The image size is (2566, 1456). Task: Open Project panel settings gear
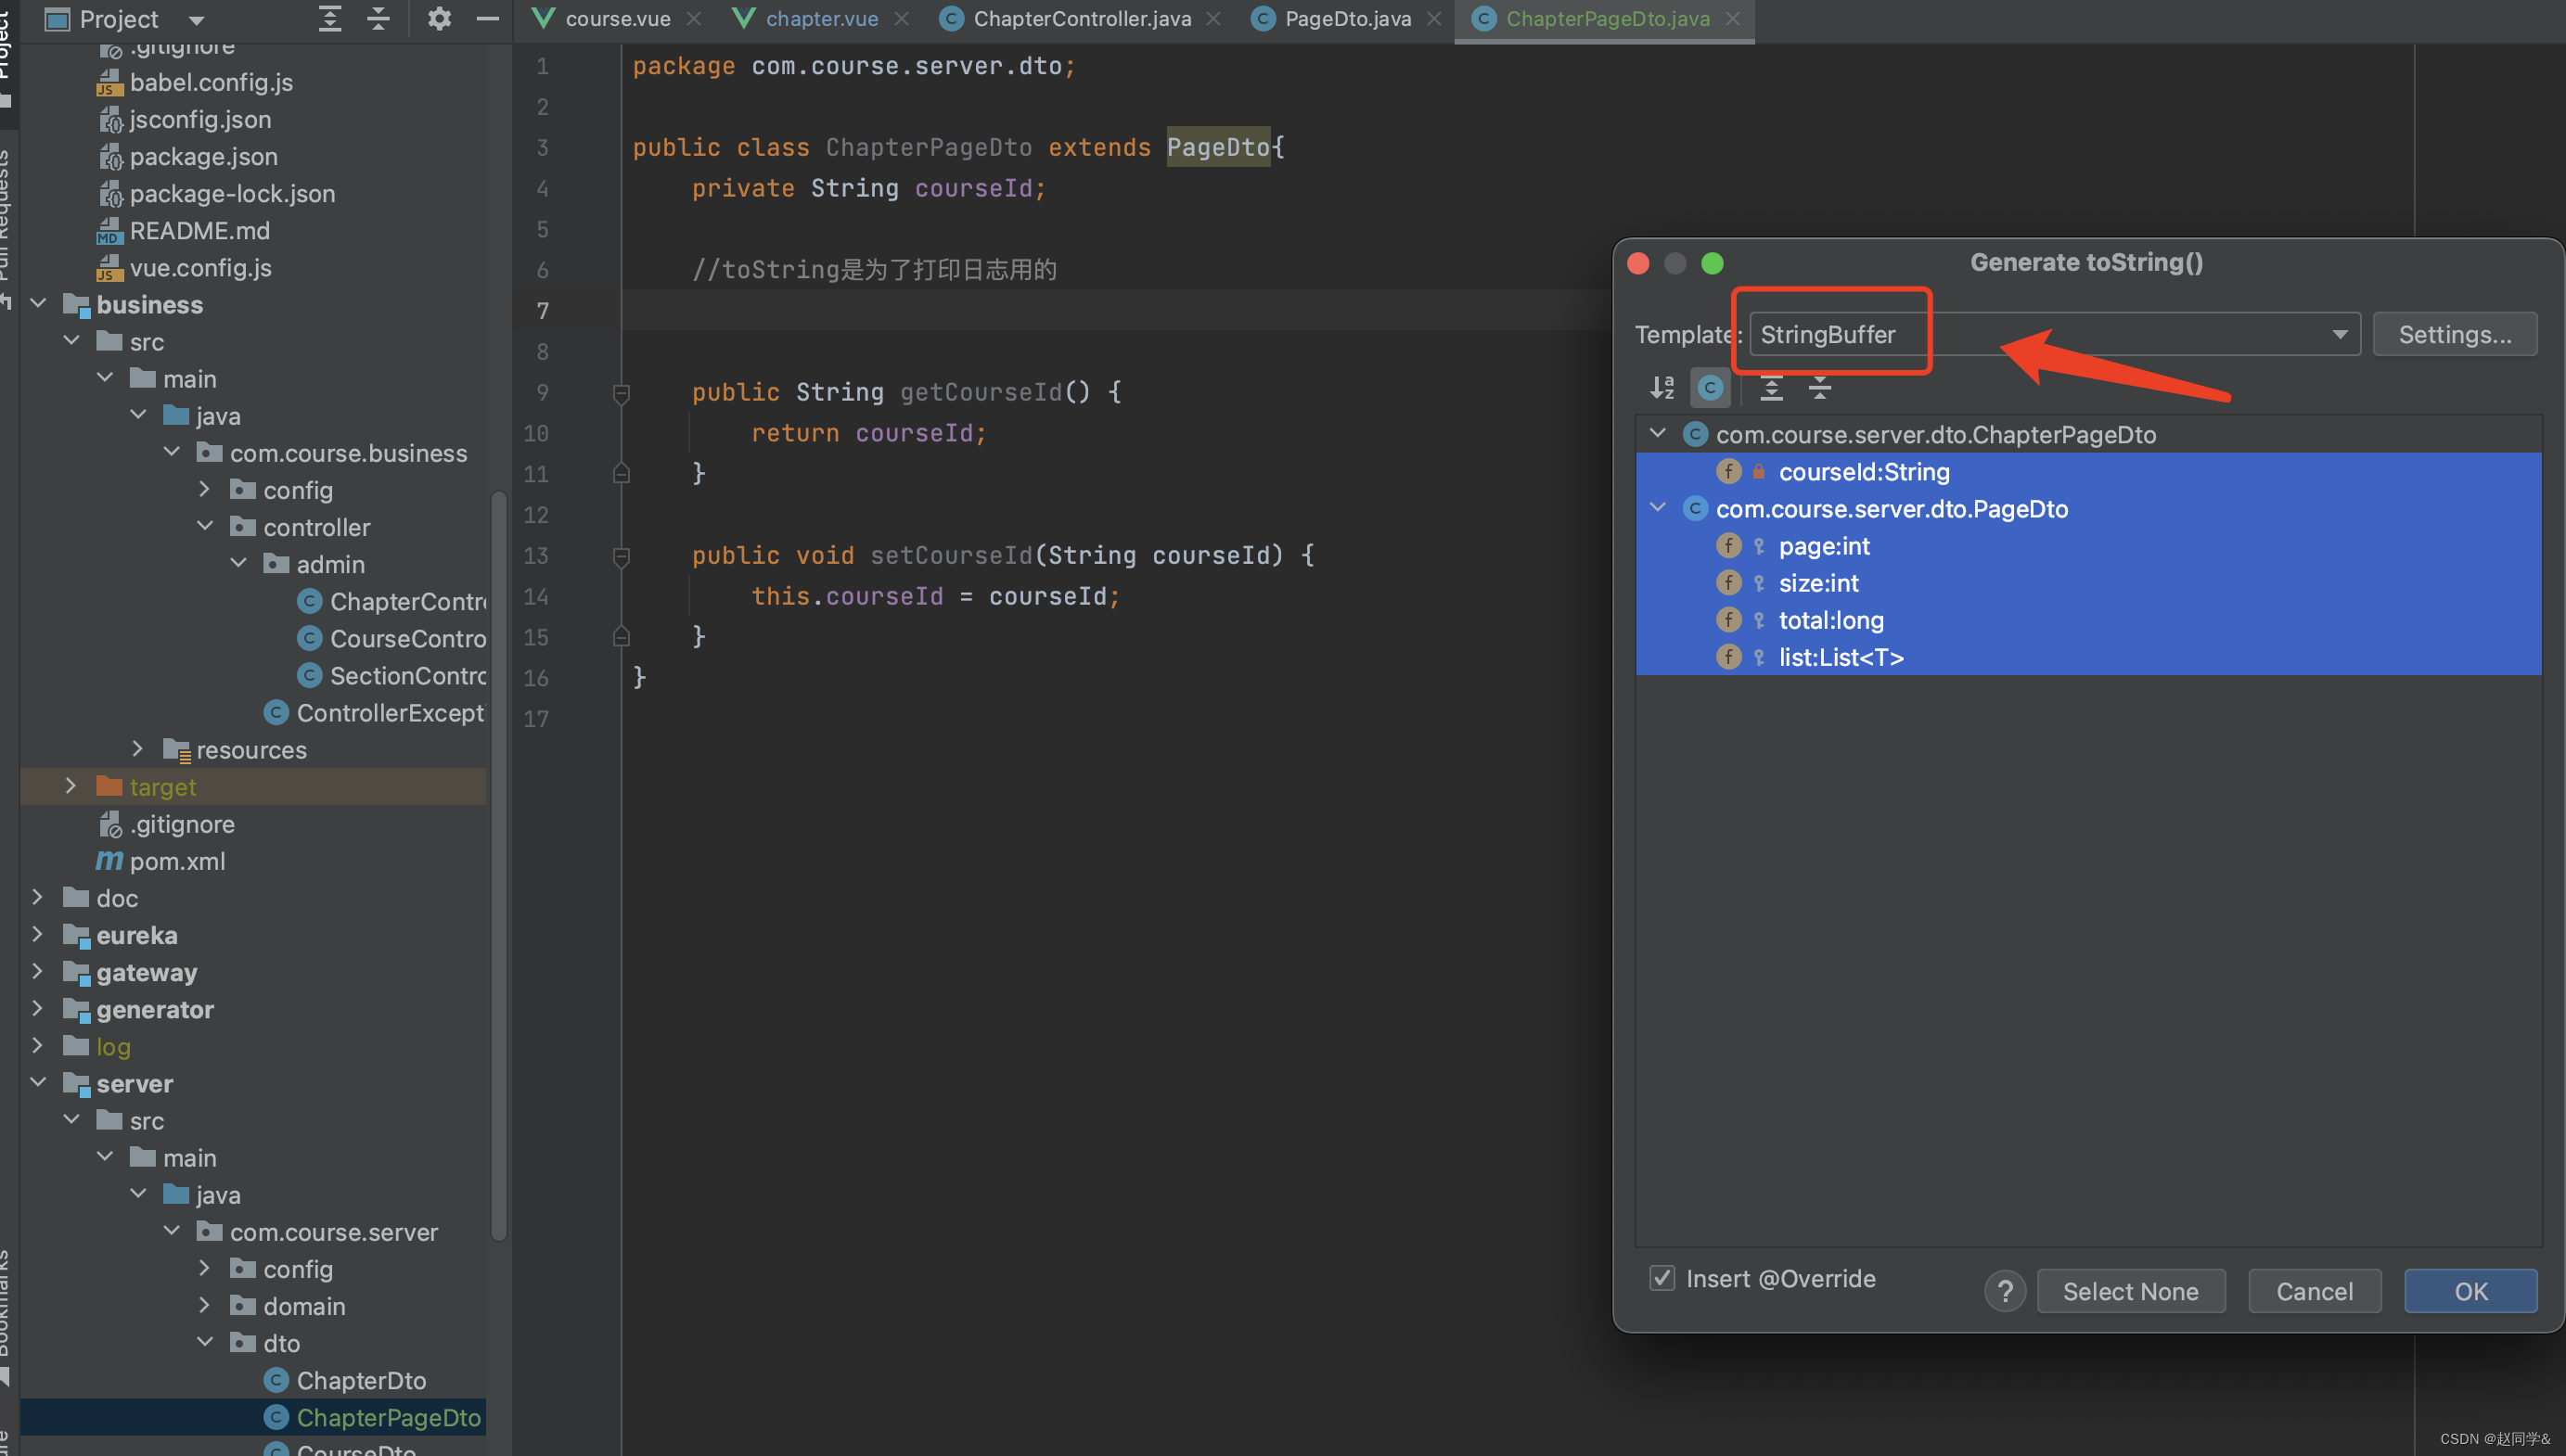tap(439, 19)
